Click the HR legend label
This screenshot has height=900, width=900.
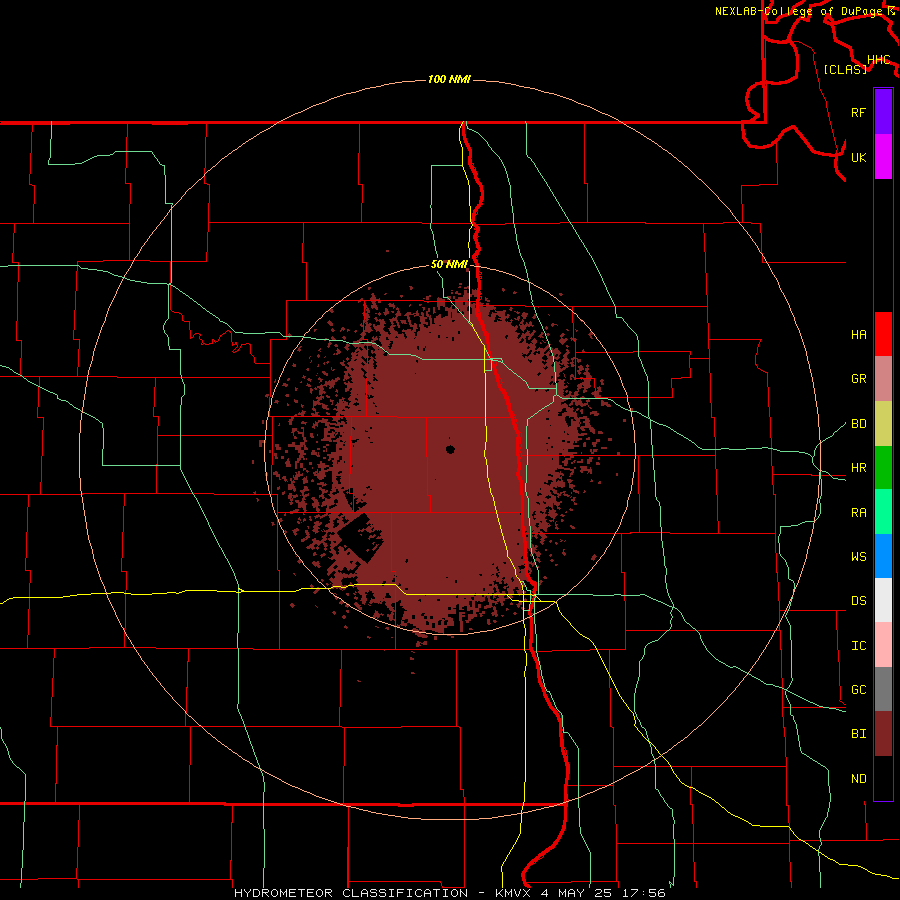pos(858,468)
